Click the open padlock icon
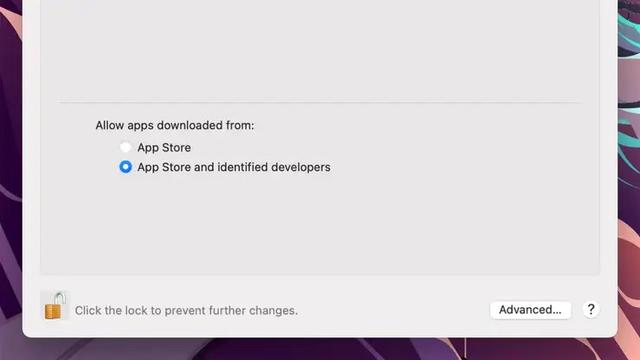640x360 pixels. [x=55, y=306]
